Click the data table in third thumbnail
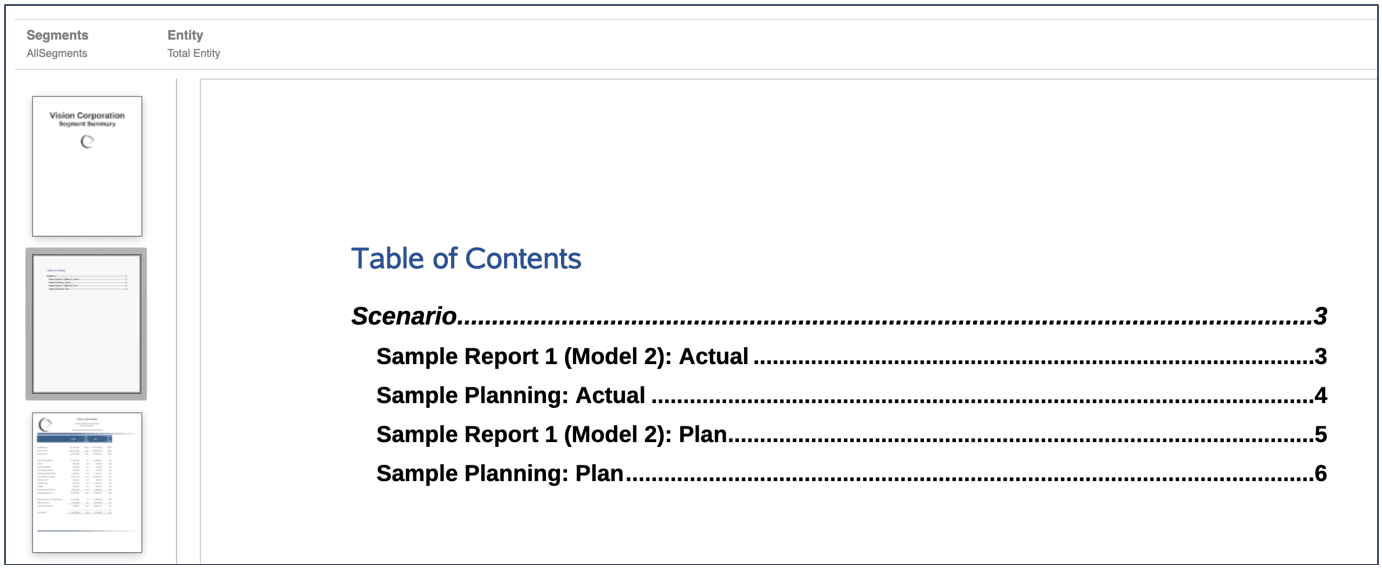Screen dimensions: 1382x569 tap(75, 475)
